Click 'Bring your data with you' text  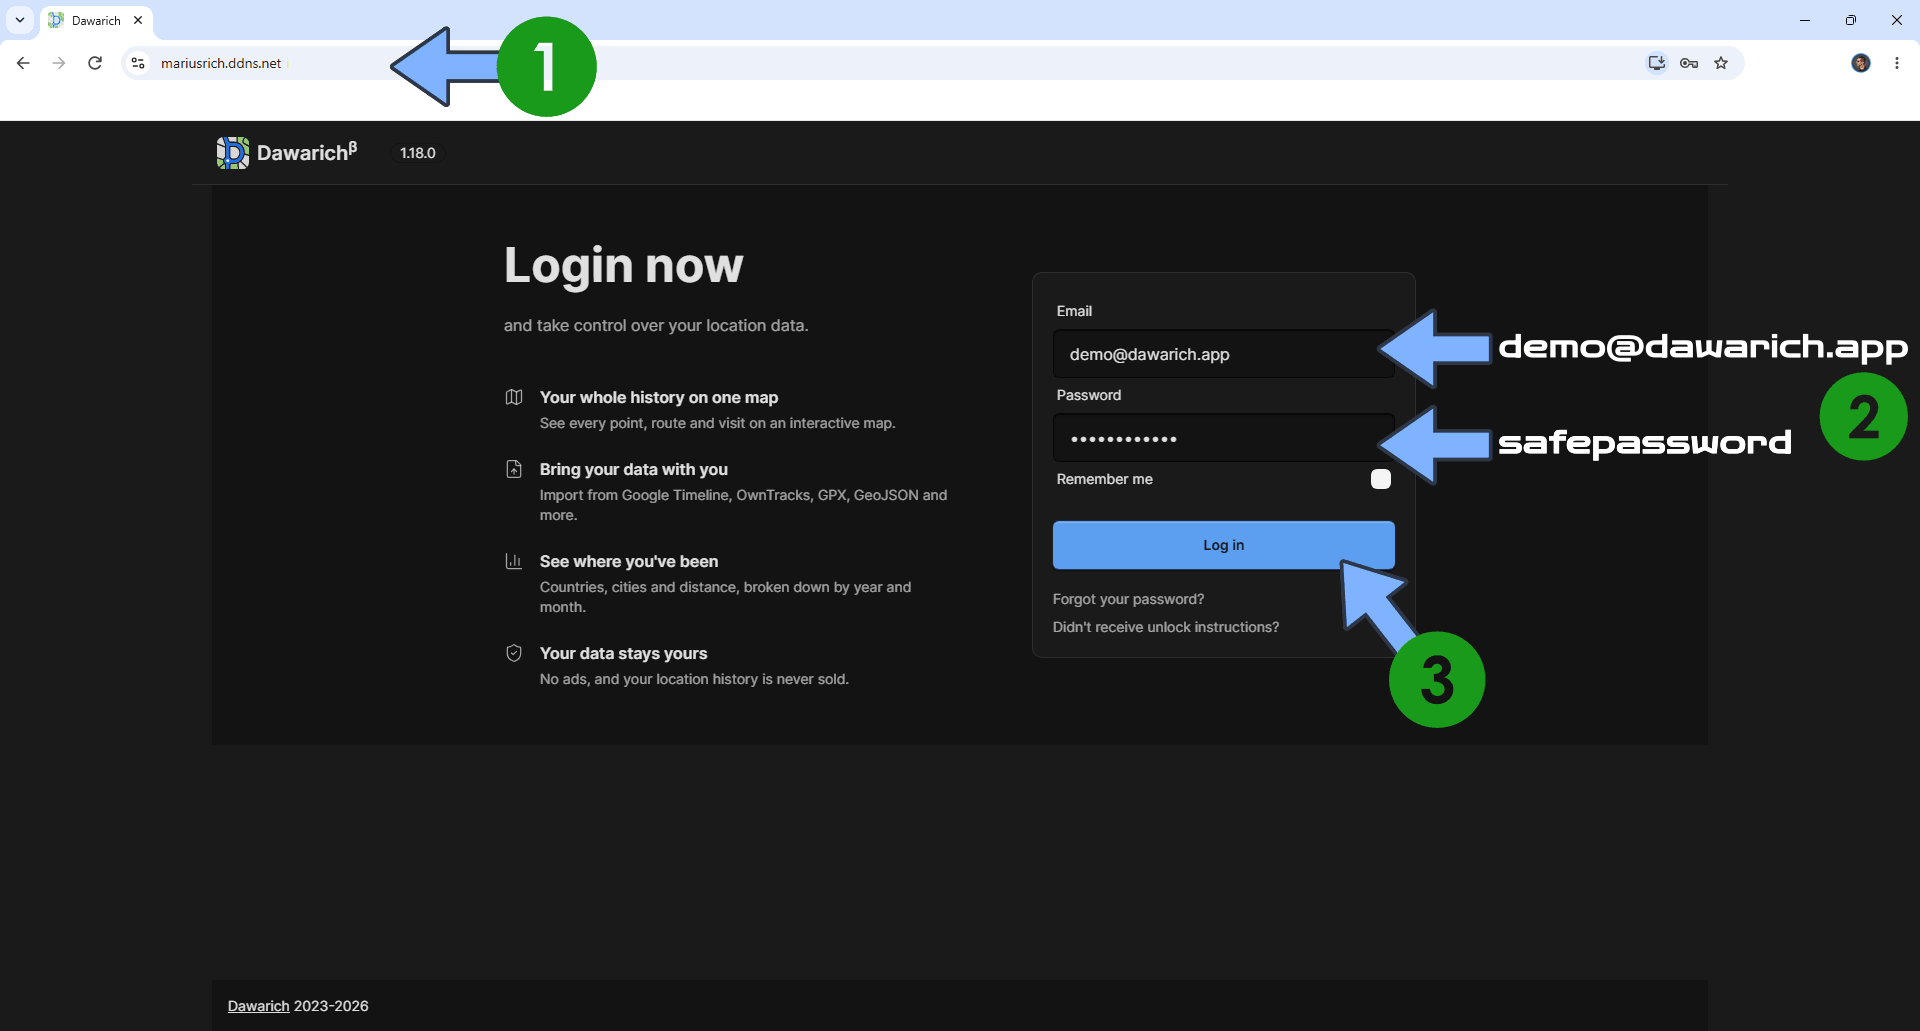634,469
